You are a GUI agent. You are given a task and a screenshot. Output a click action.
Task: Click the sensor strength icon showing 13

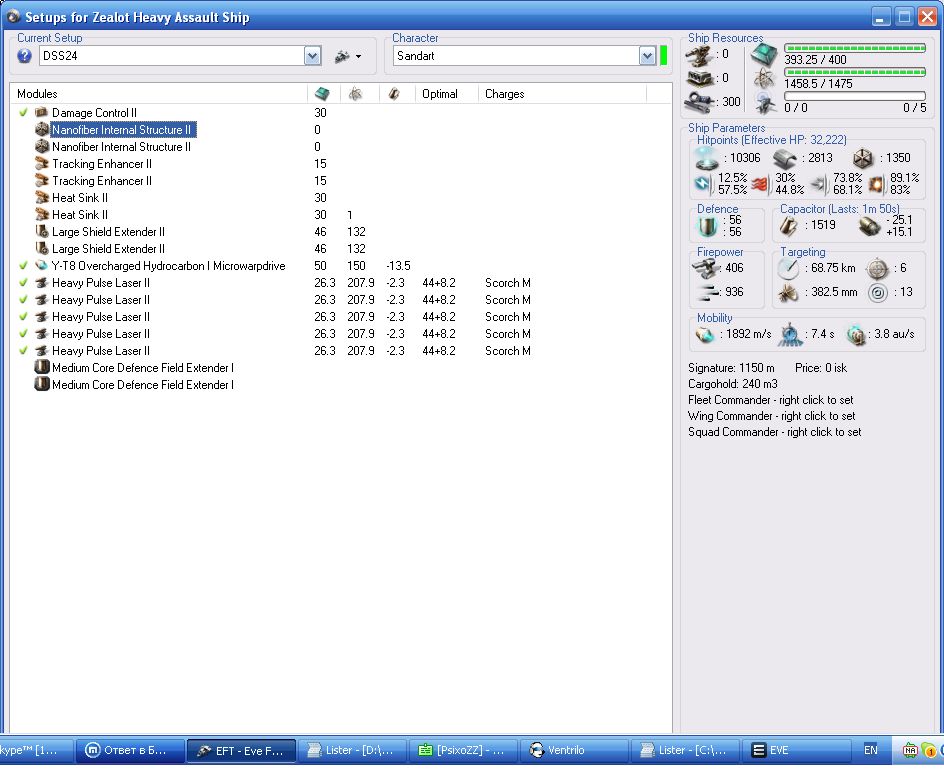point(878,293)
